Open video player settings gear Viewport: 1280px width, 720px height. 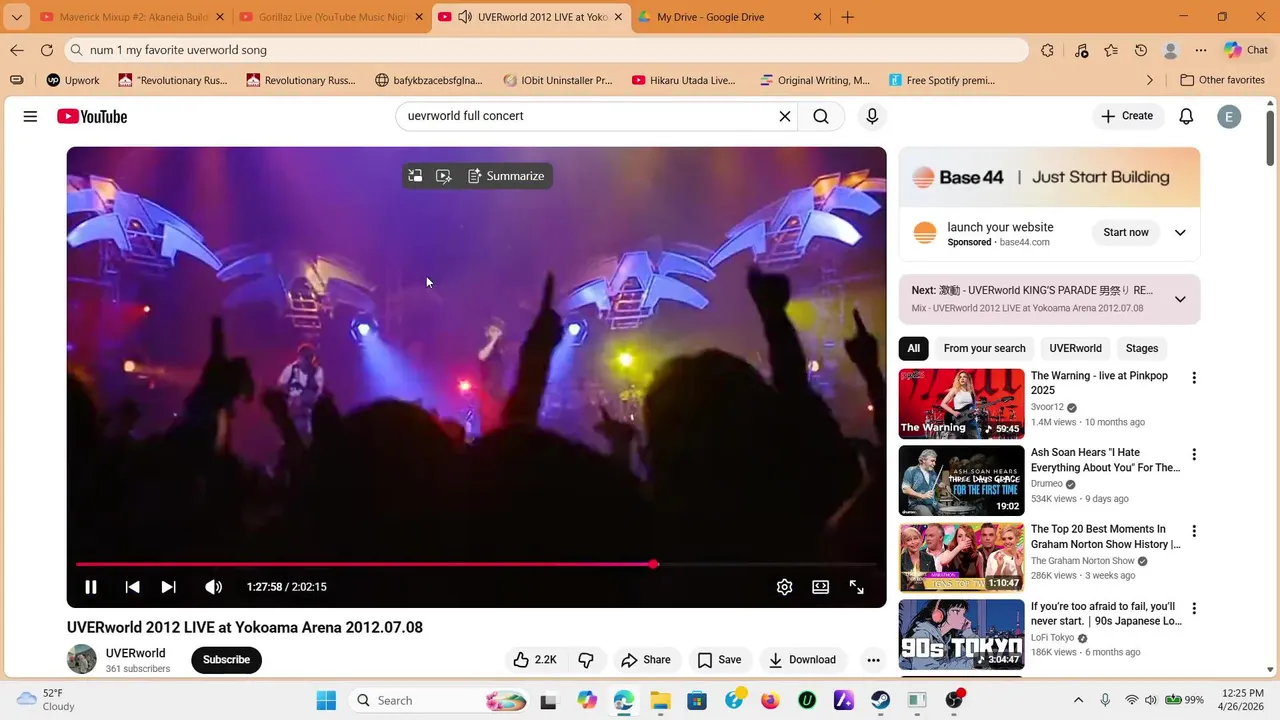click(785, 587)
